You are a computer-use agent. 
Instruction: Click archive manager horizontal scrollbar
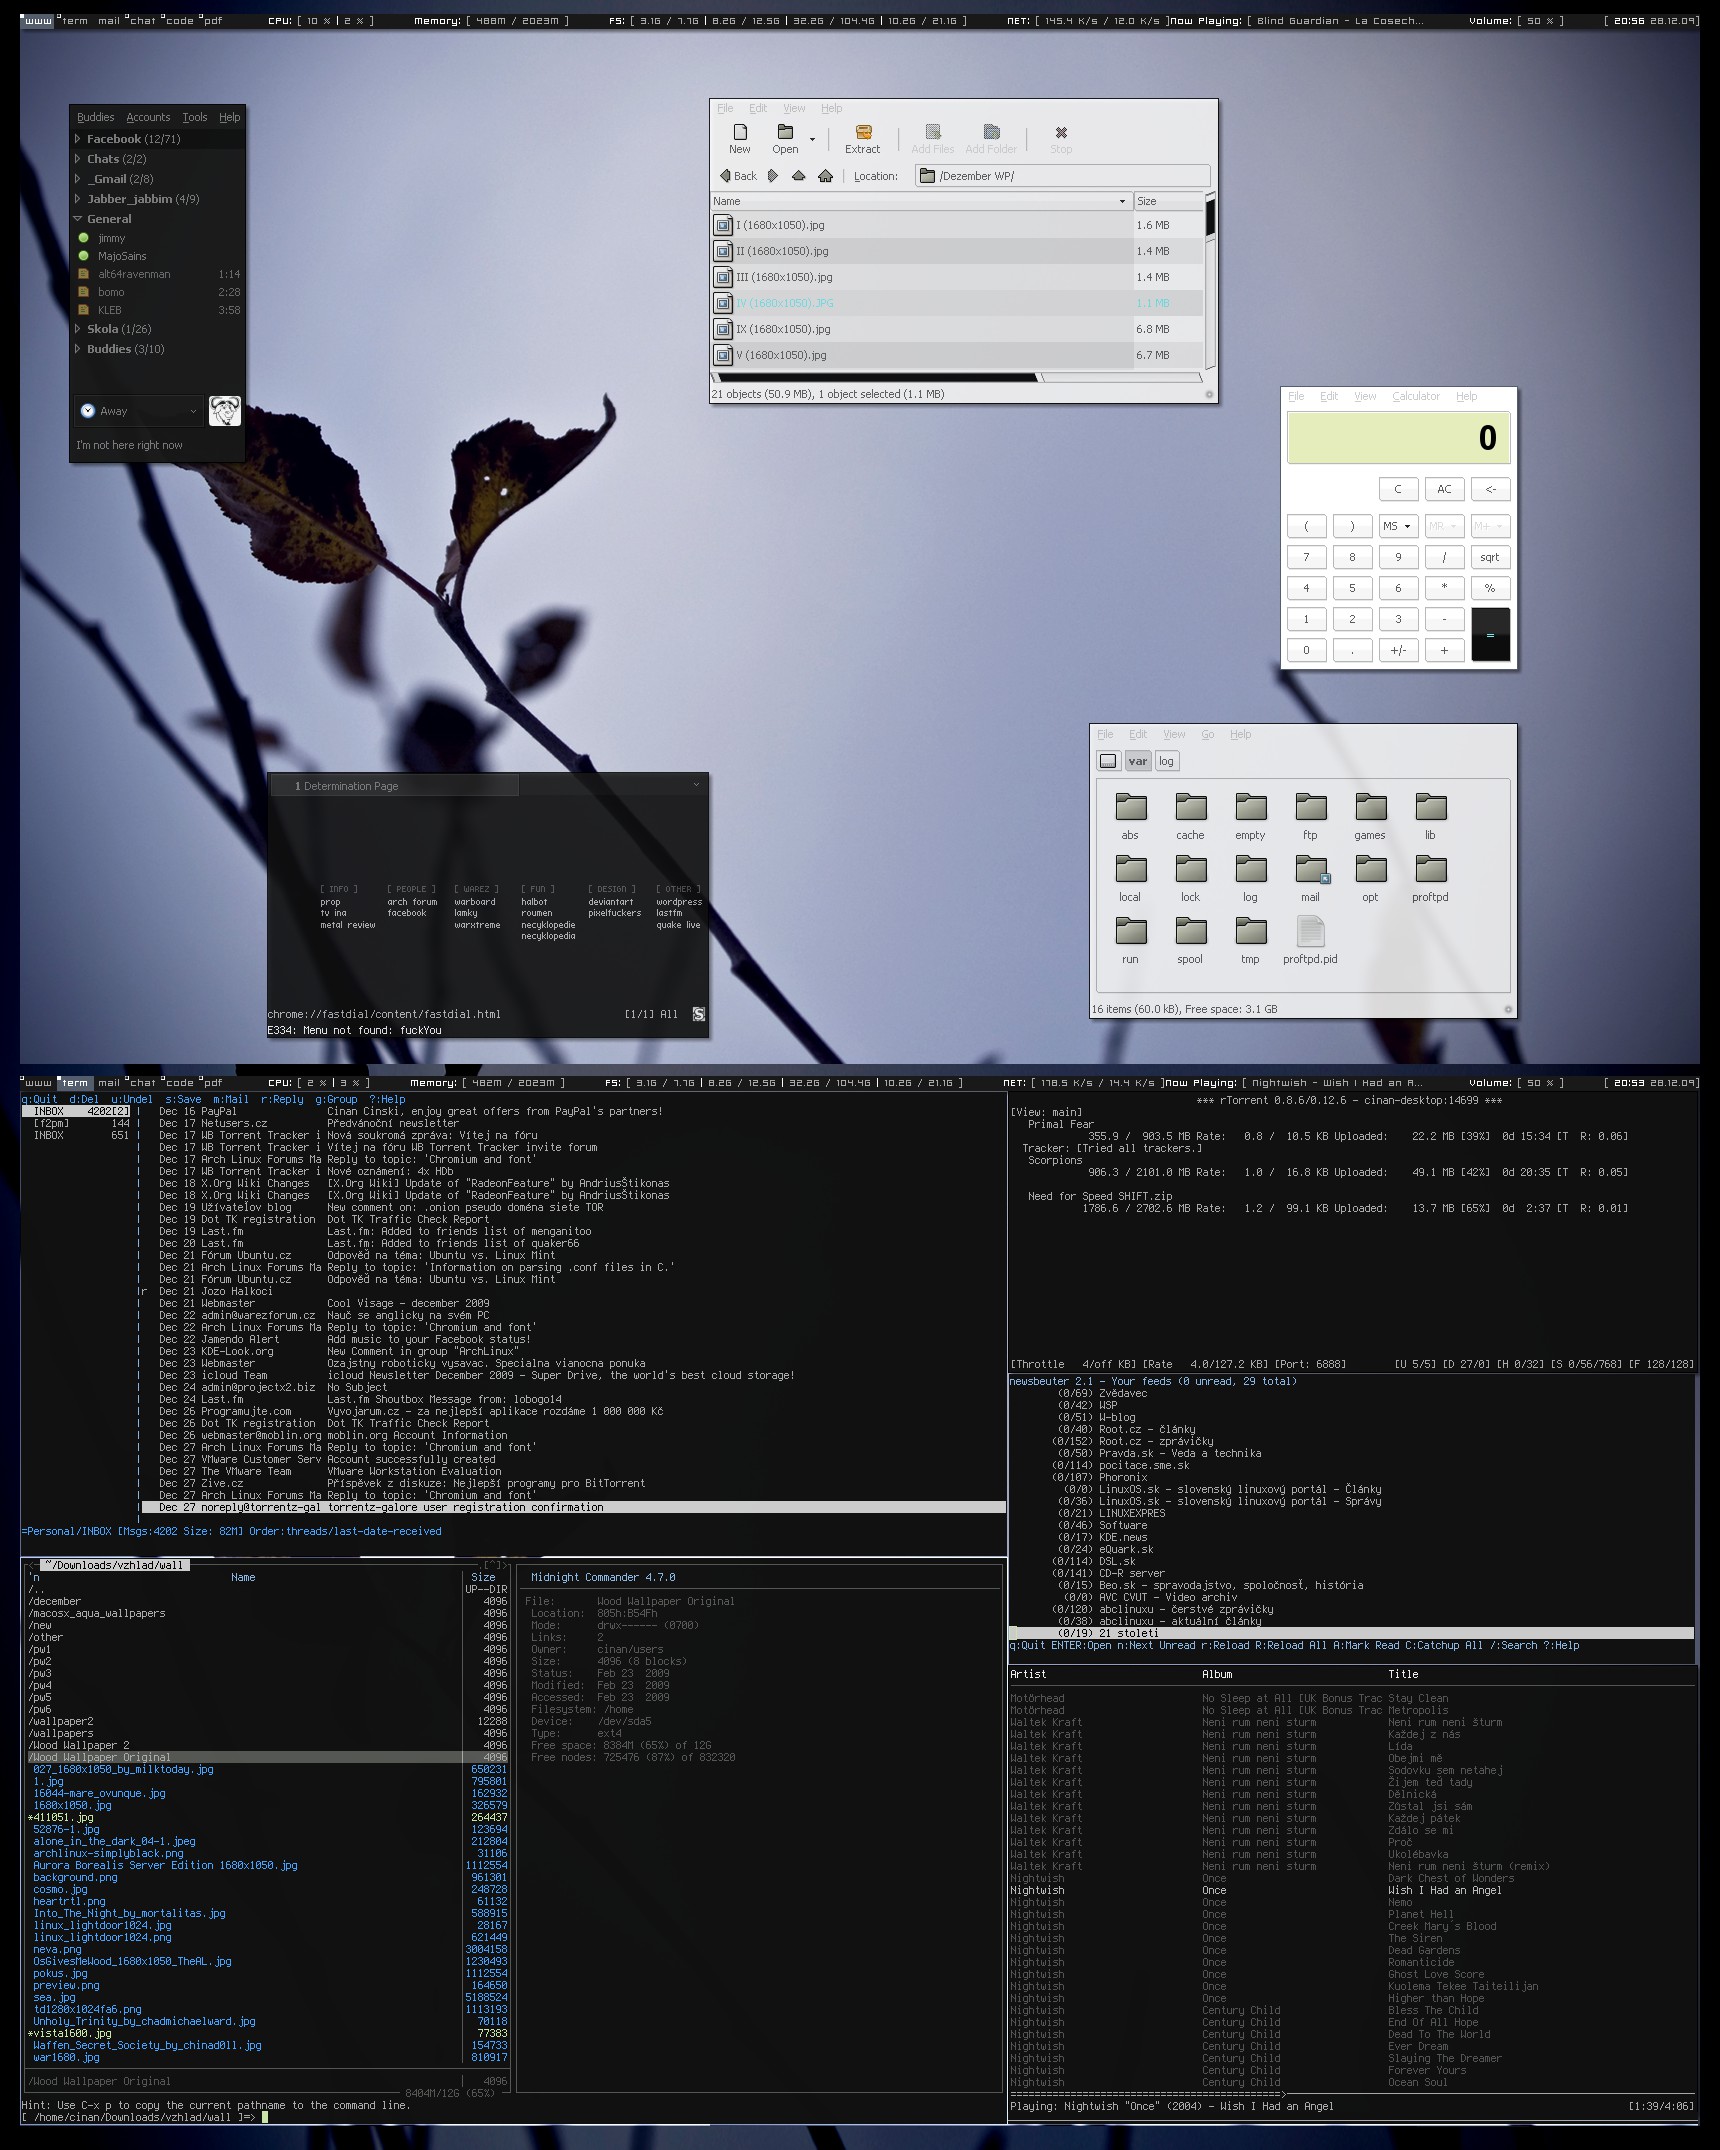[x=956, y=378]
